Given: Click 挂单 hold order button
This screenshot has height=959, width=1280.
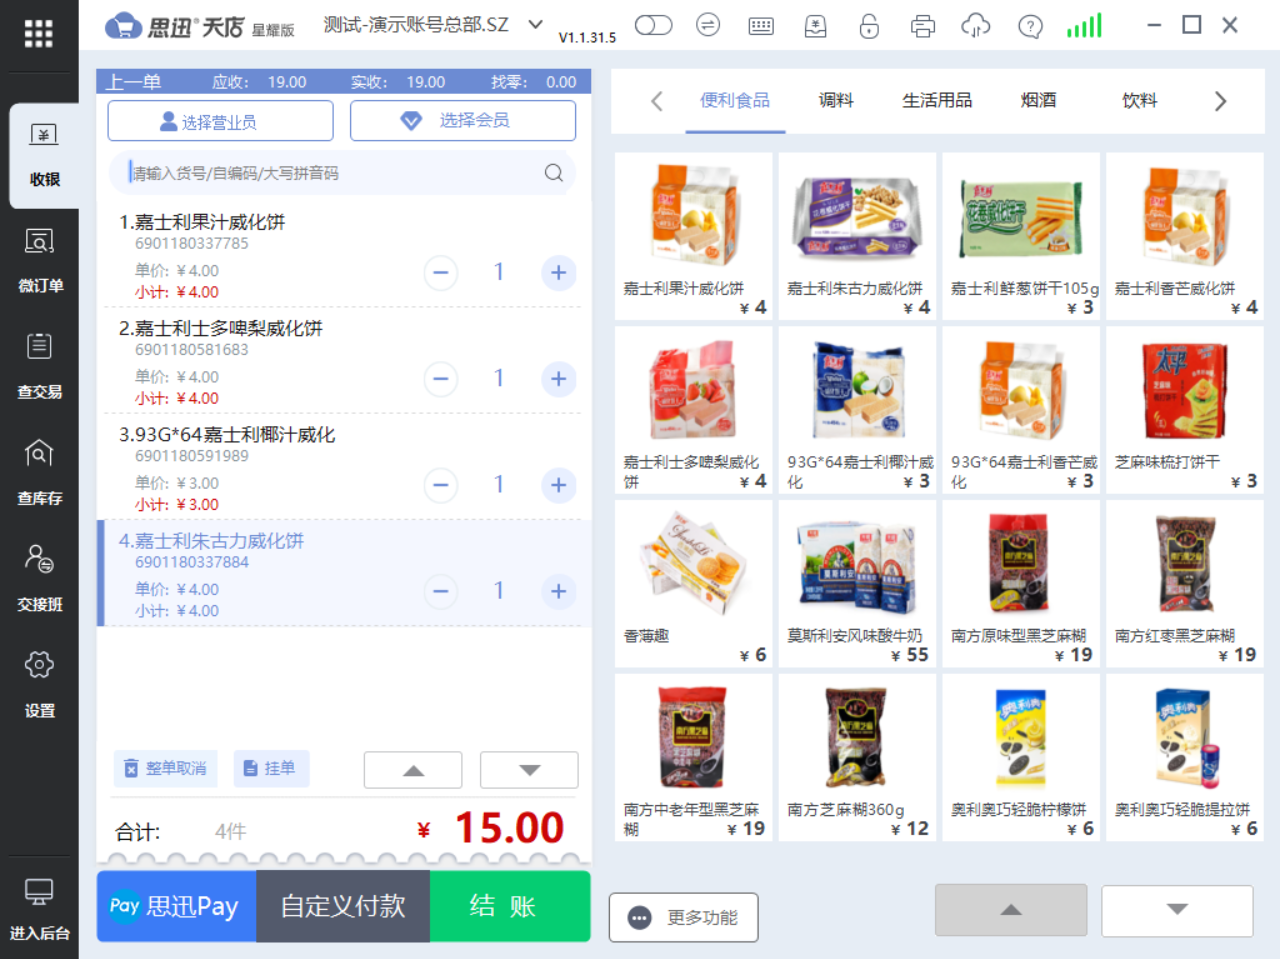Looking at the screenshot, I should pyautogui.click(x=271, y=768).
